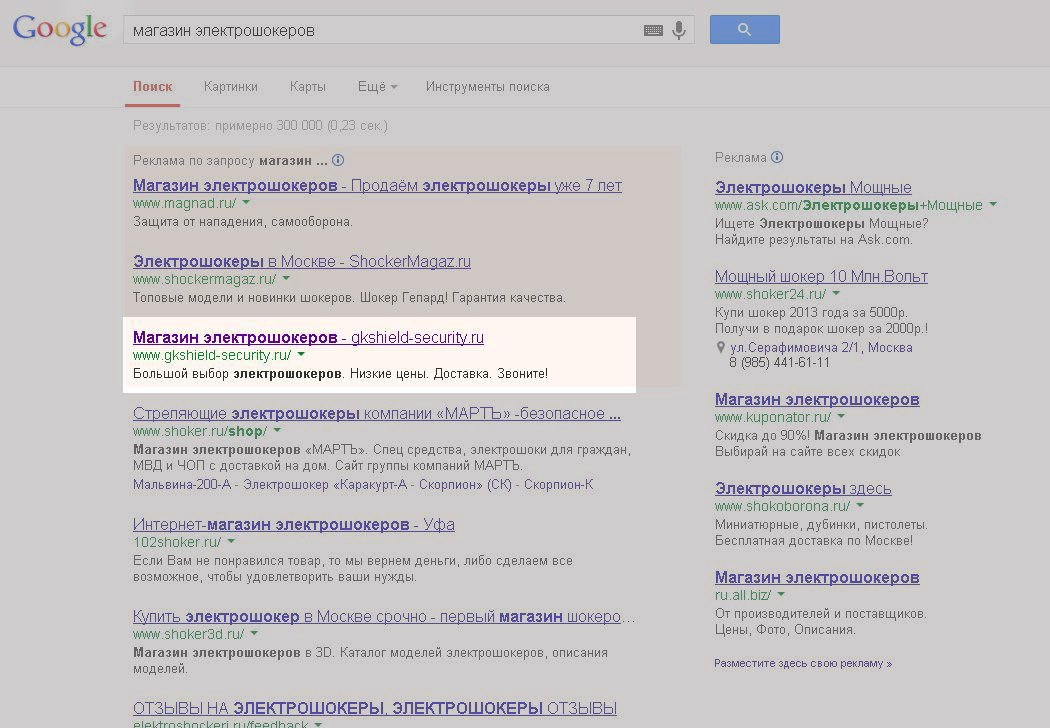Open dropdown arrow next to www.shoker24.ru
The width and height of the screenshot is (1050, 728).
coord(836,293)
